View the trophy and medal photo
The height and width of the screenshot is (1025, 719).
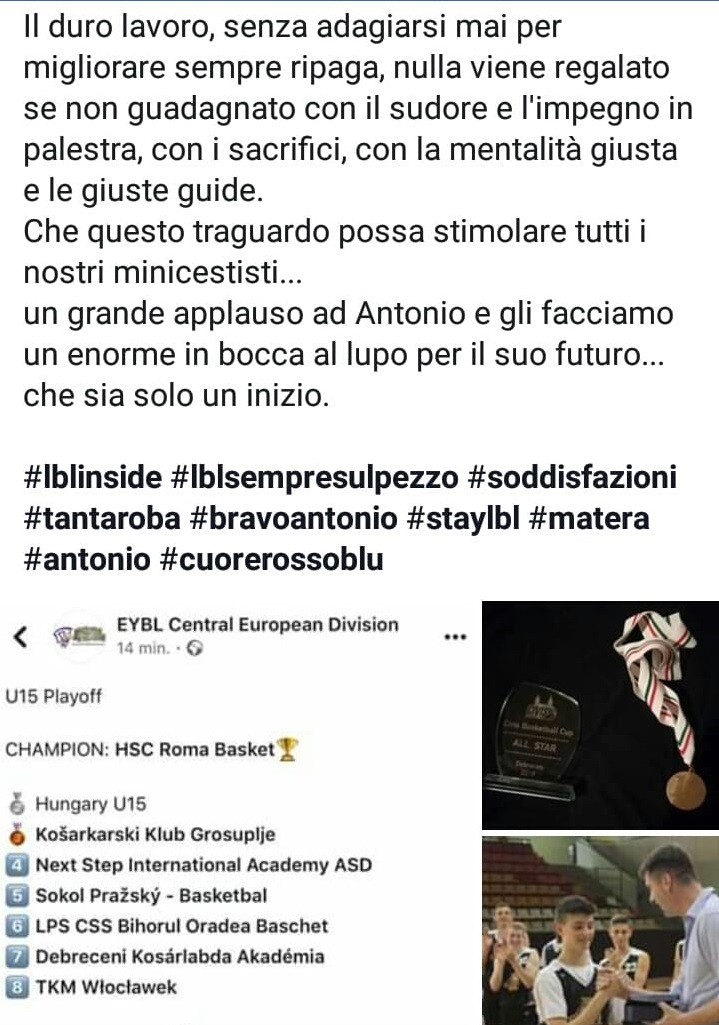pyautogui.click(x=600, y=714)
